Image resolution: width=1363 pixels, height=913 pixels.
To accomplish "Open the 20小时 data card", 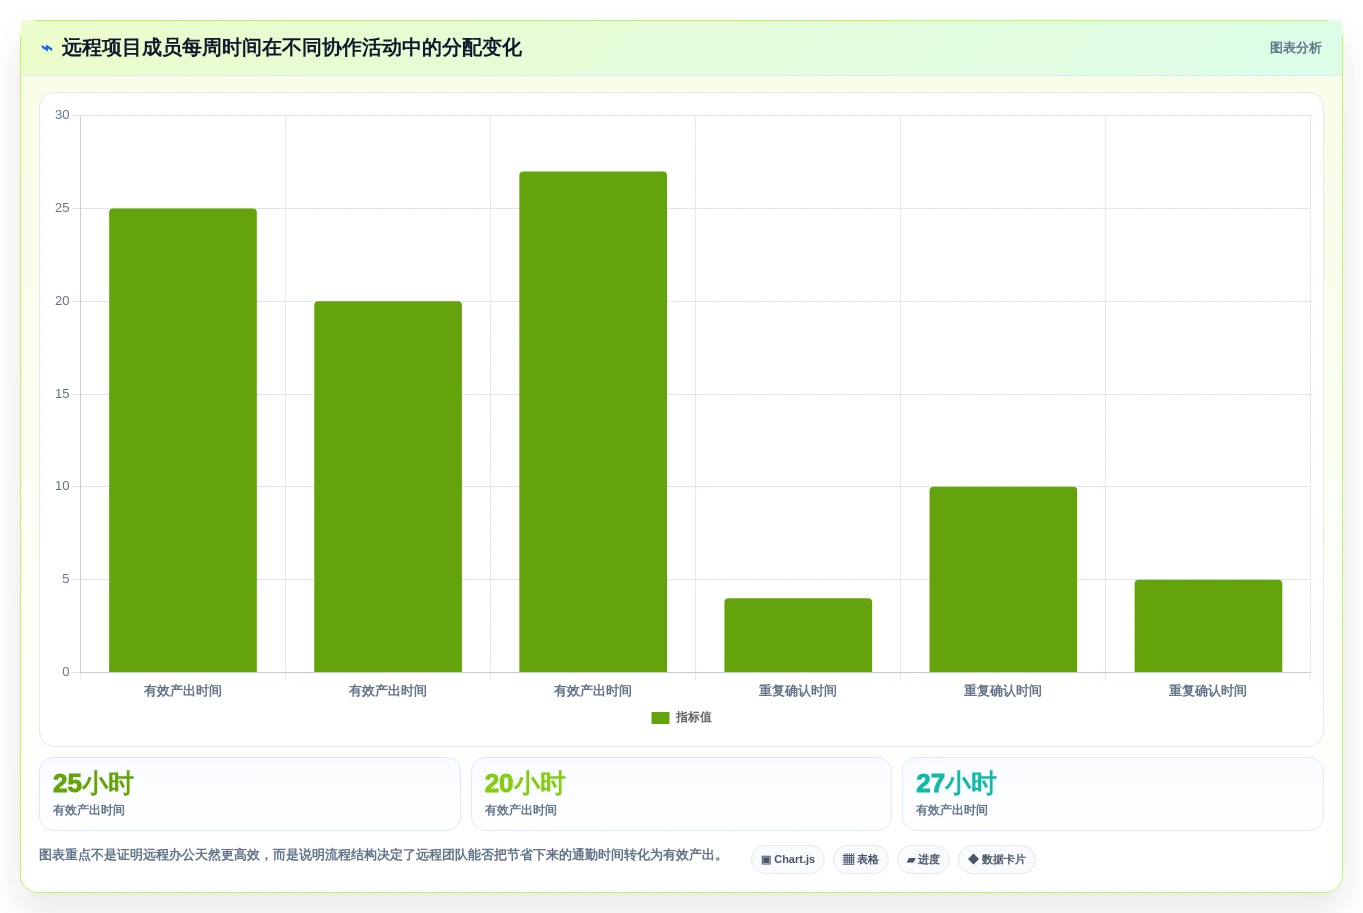I will pyautogui.click(x=681, y=794).
